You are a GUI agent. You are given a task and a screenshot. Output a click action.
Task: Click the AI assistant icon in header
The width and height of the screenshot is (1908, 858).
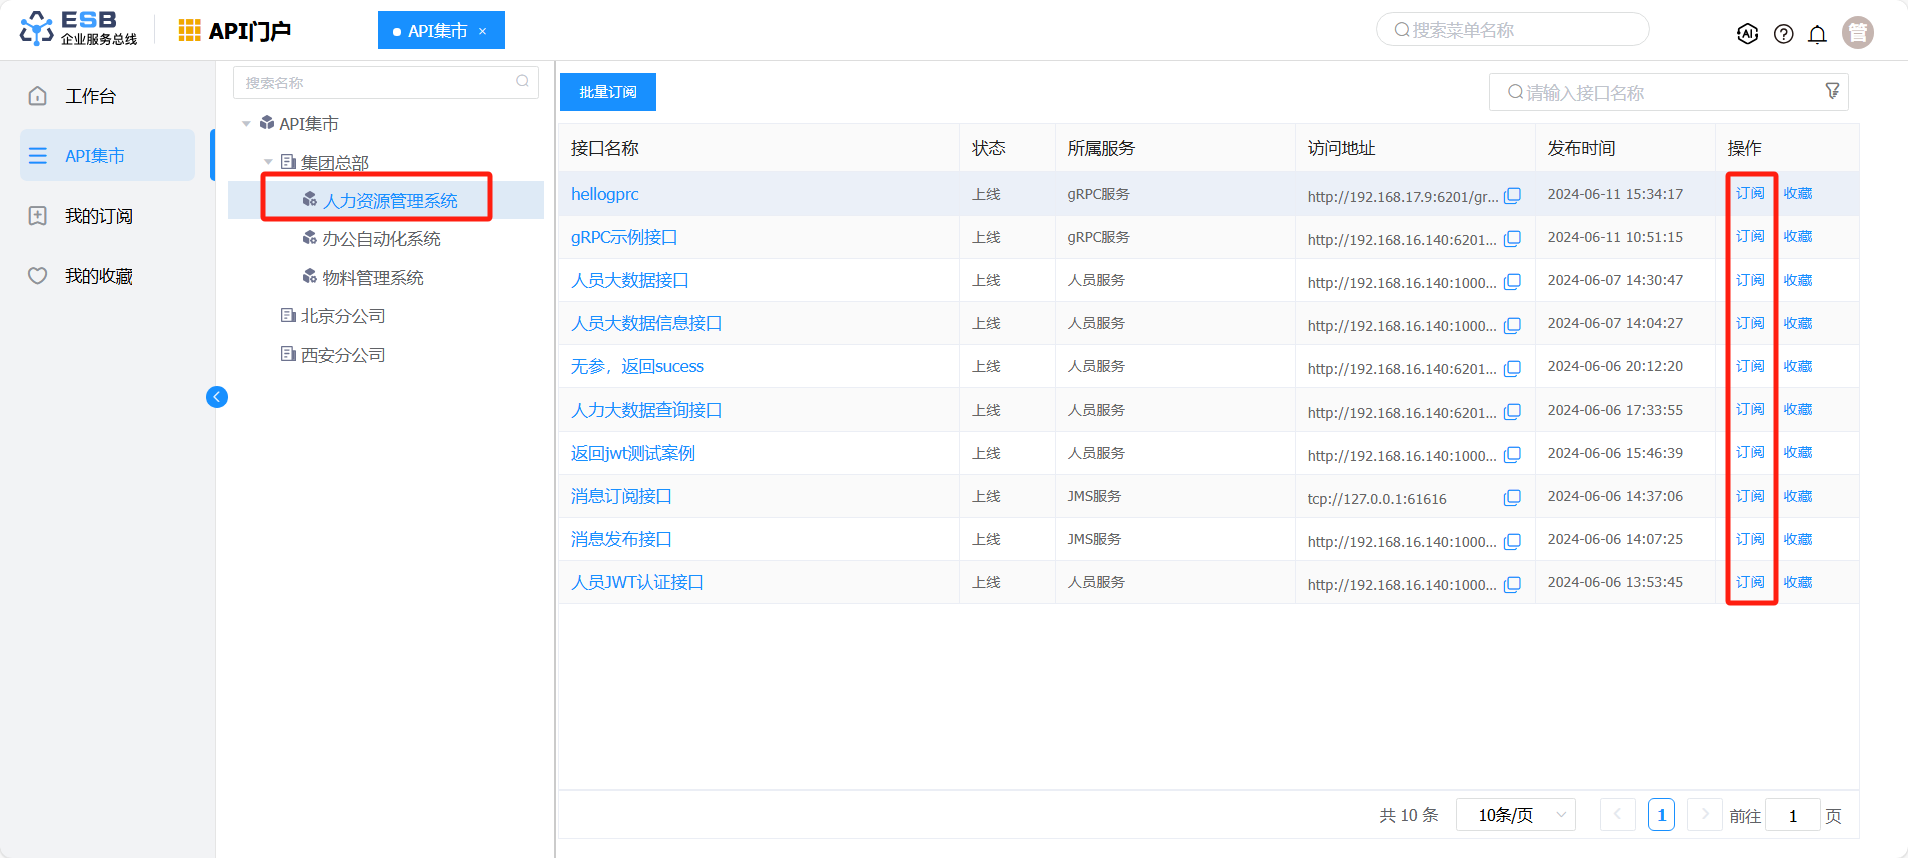[x=1747, y=34]
